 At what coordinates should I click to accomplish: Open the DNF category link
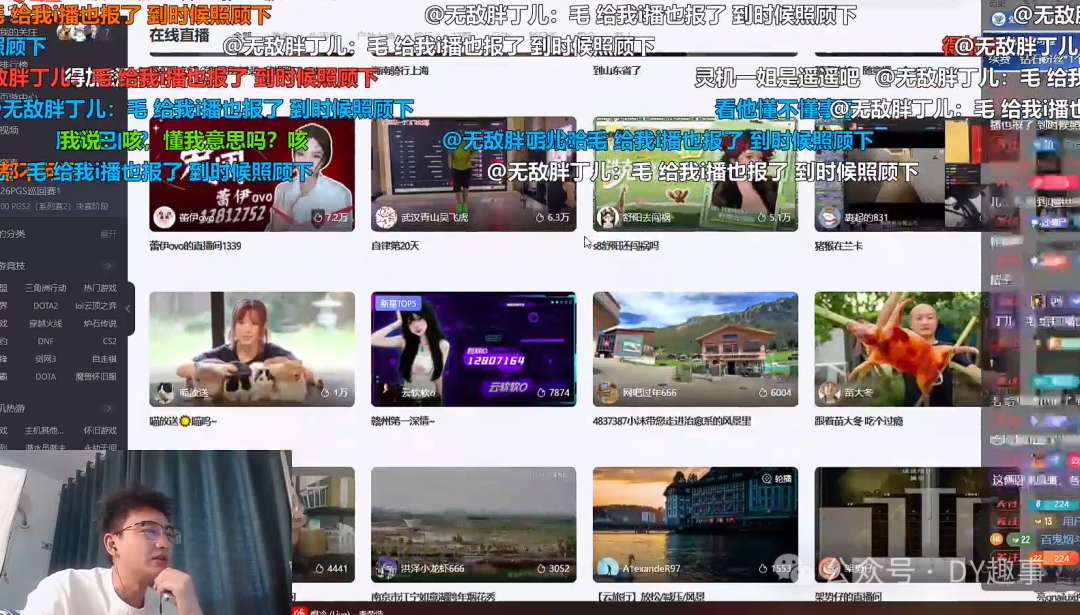click(x=45, y=342)
